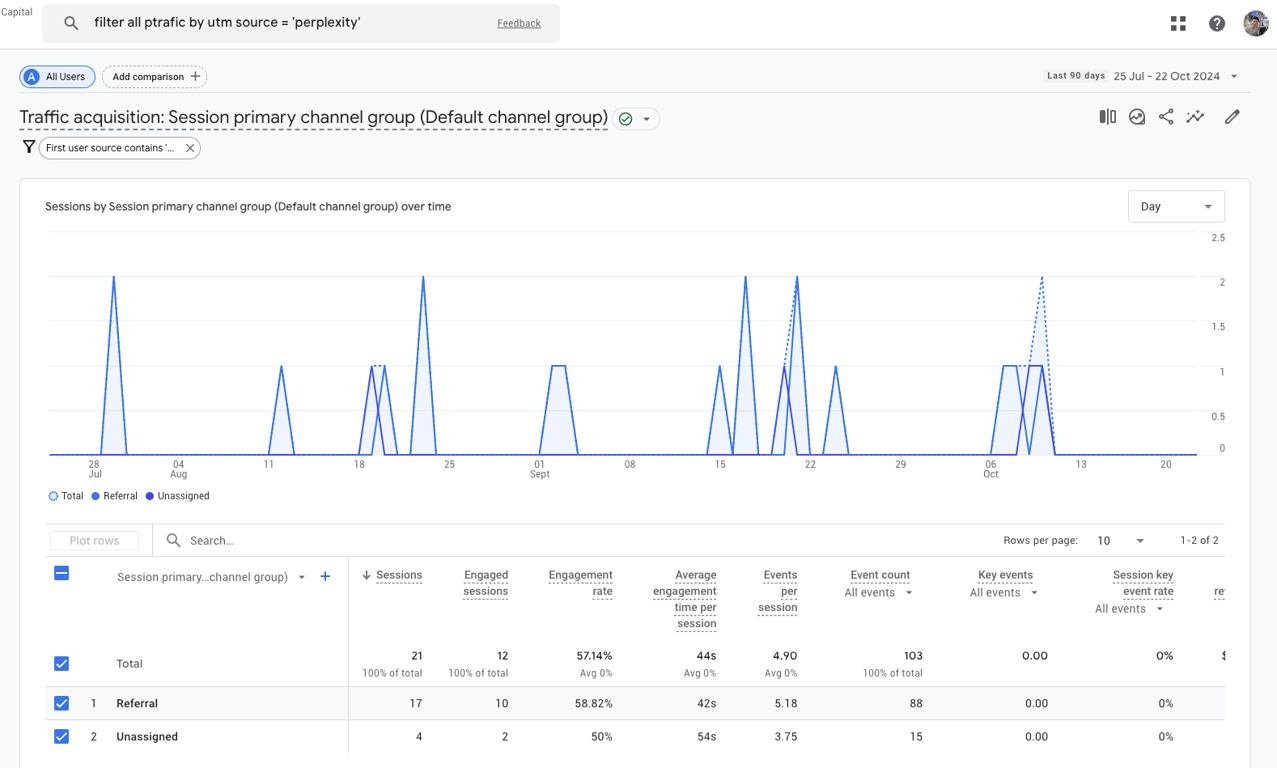Click the Feedback link
Screen dimensions: 1277x768
pyautogui.click(x=518, y=23)
